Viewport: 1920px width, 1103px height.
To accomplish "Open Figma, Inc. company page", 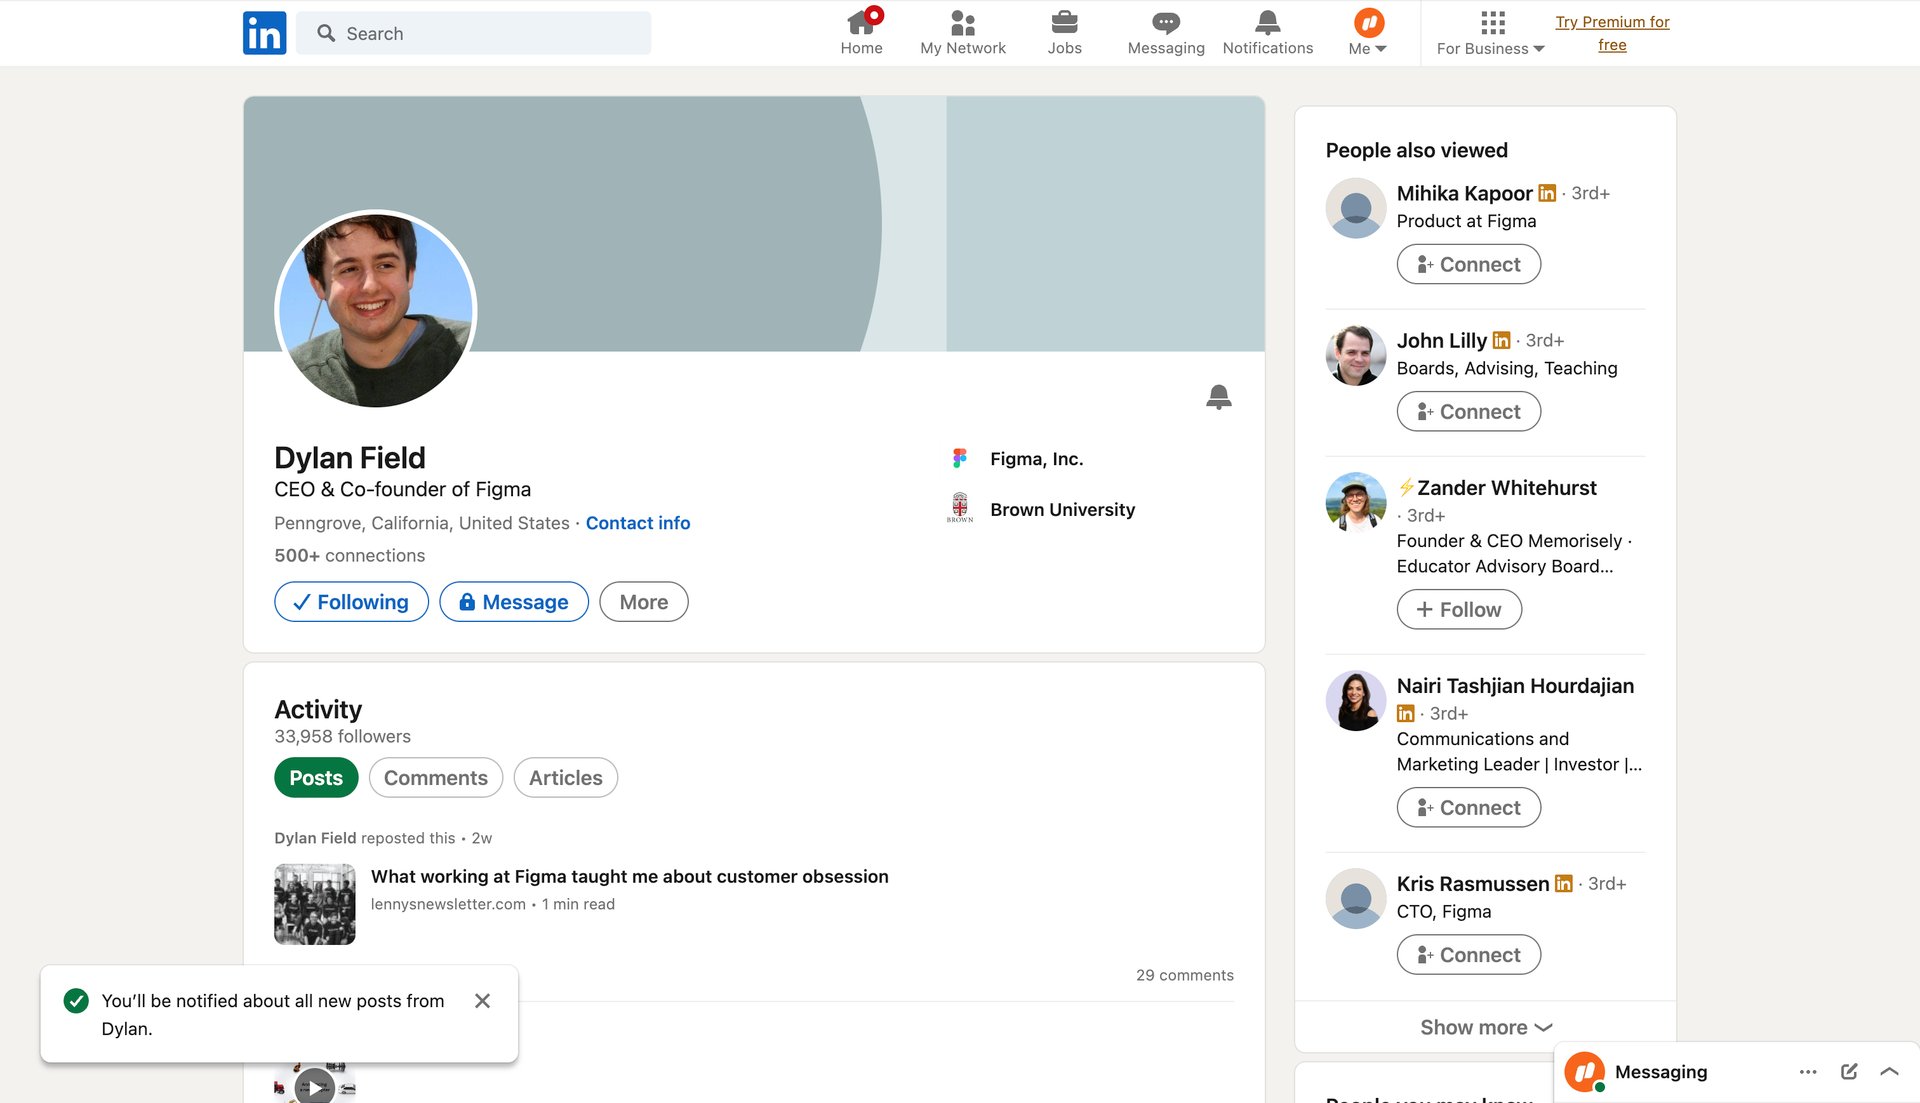I will click(1035, 458).
